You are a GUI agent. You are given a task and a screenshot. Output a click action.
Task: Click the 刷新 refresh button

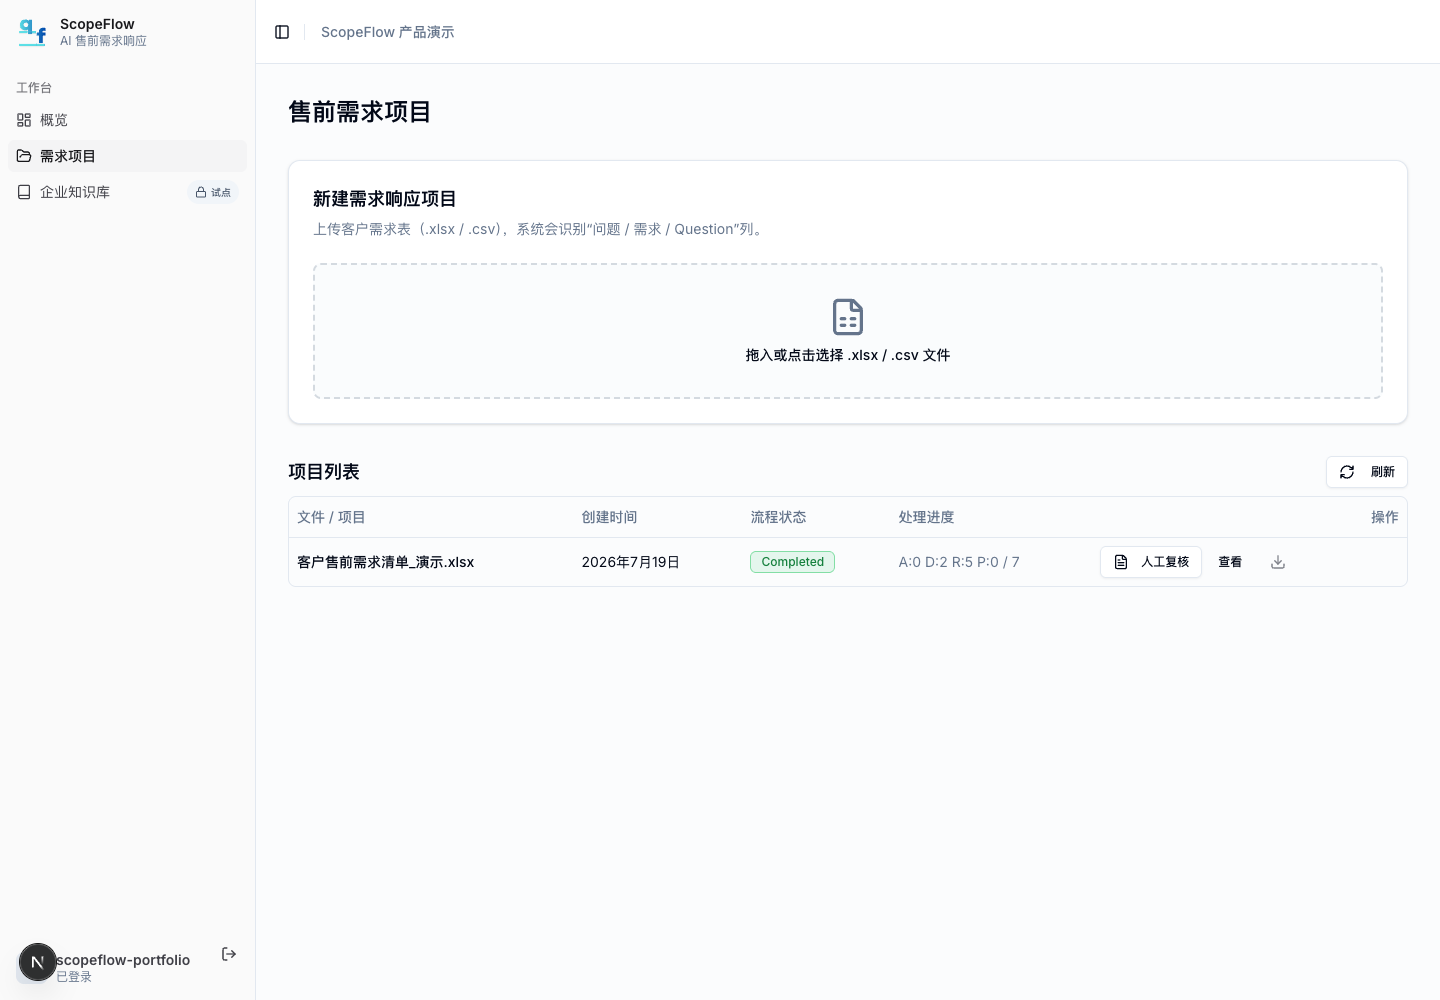click(x=1366, y=472)
